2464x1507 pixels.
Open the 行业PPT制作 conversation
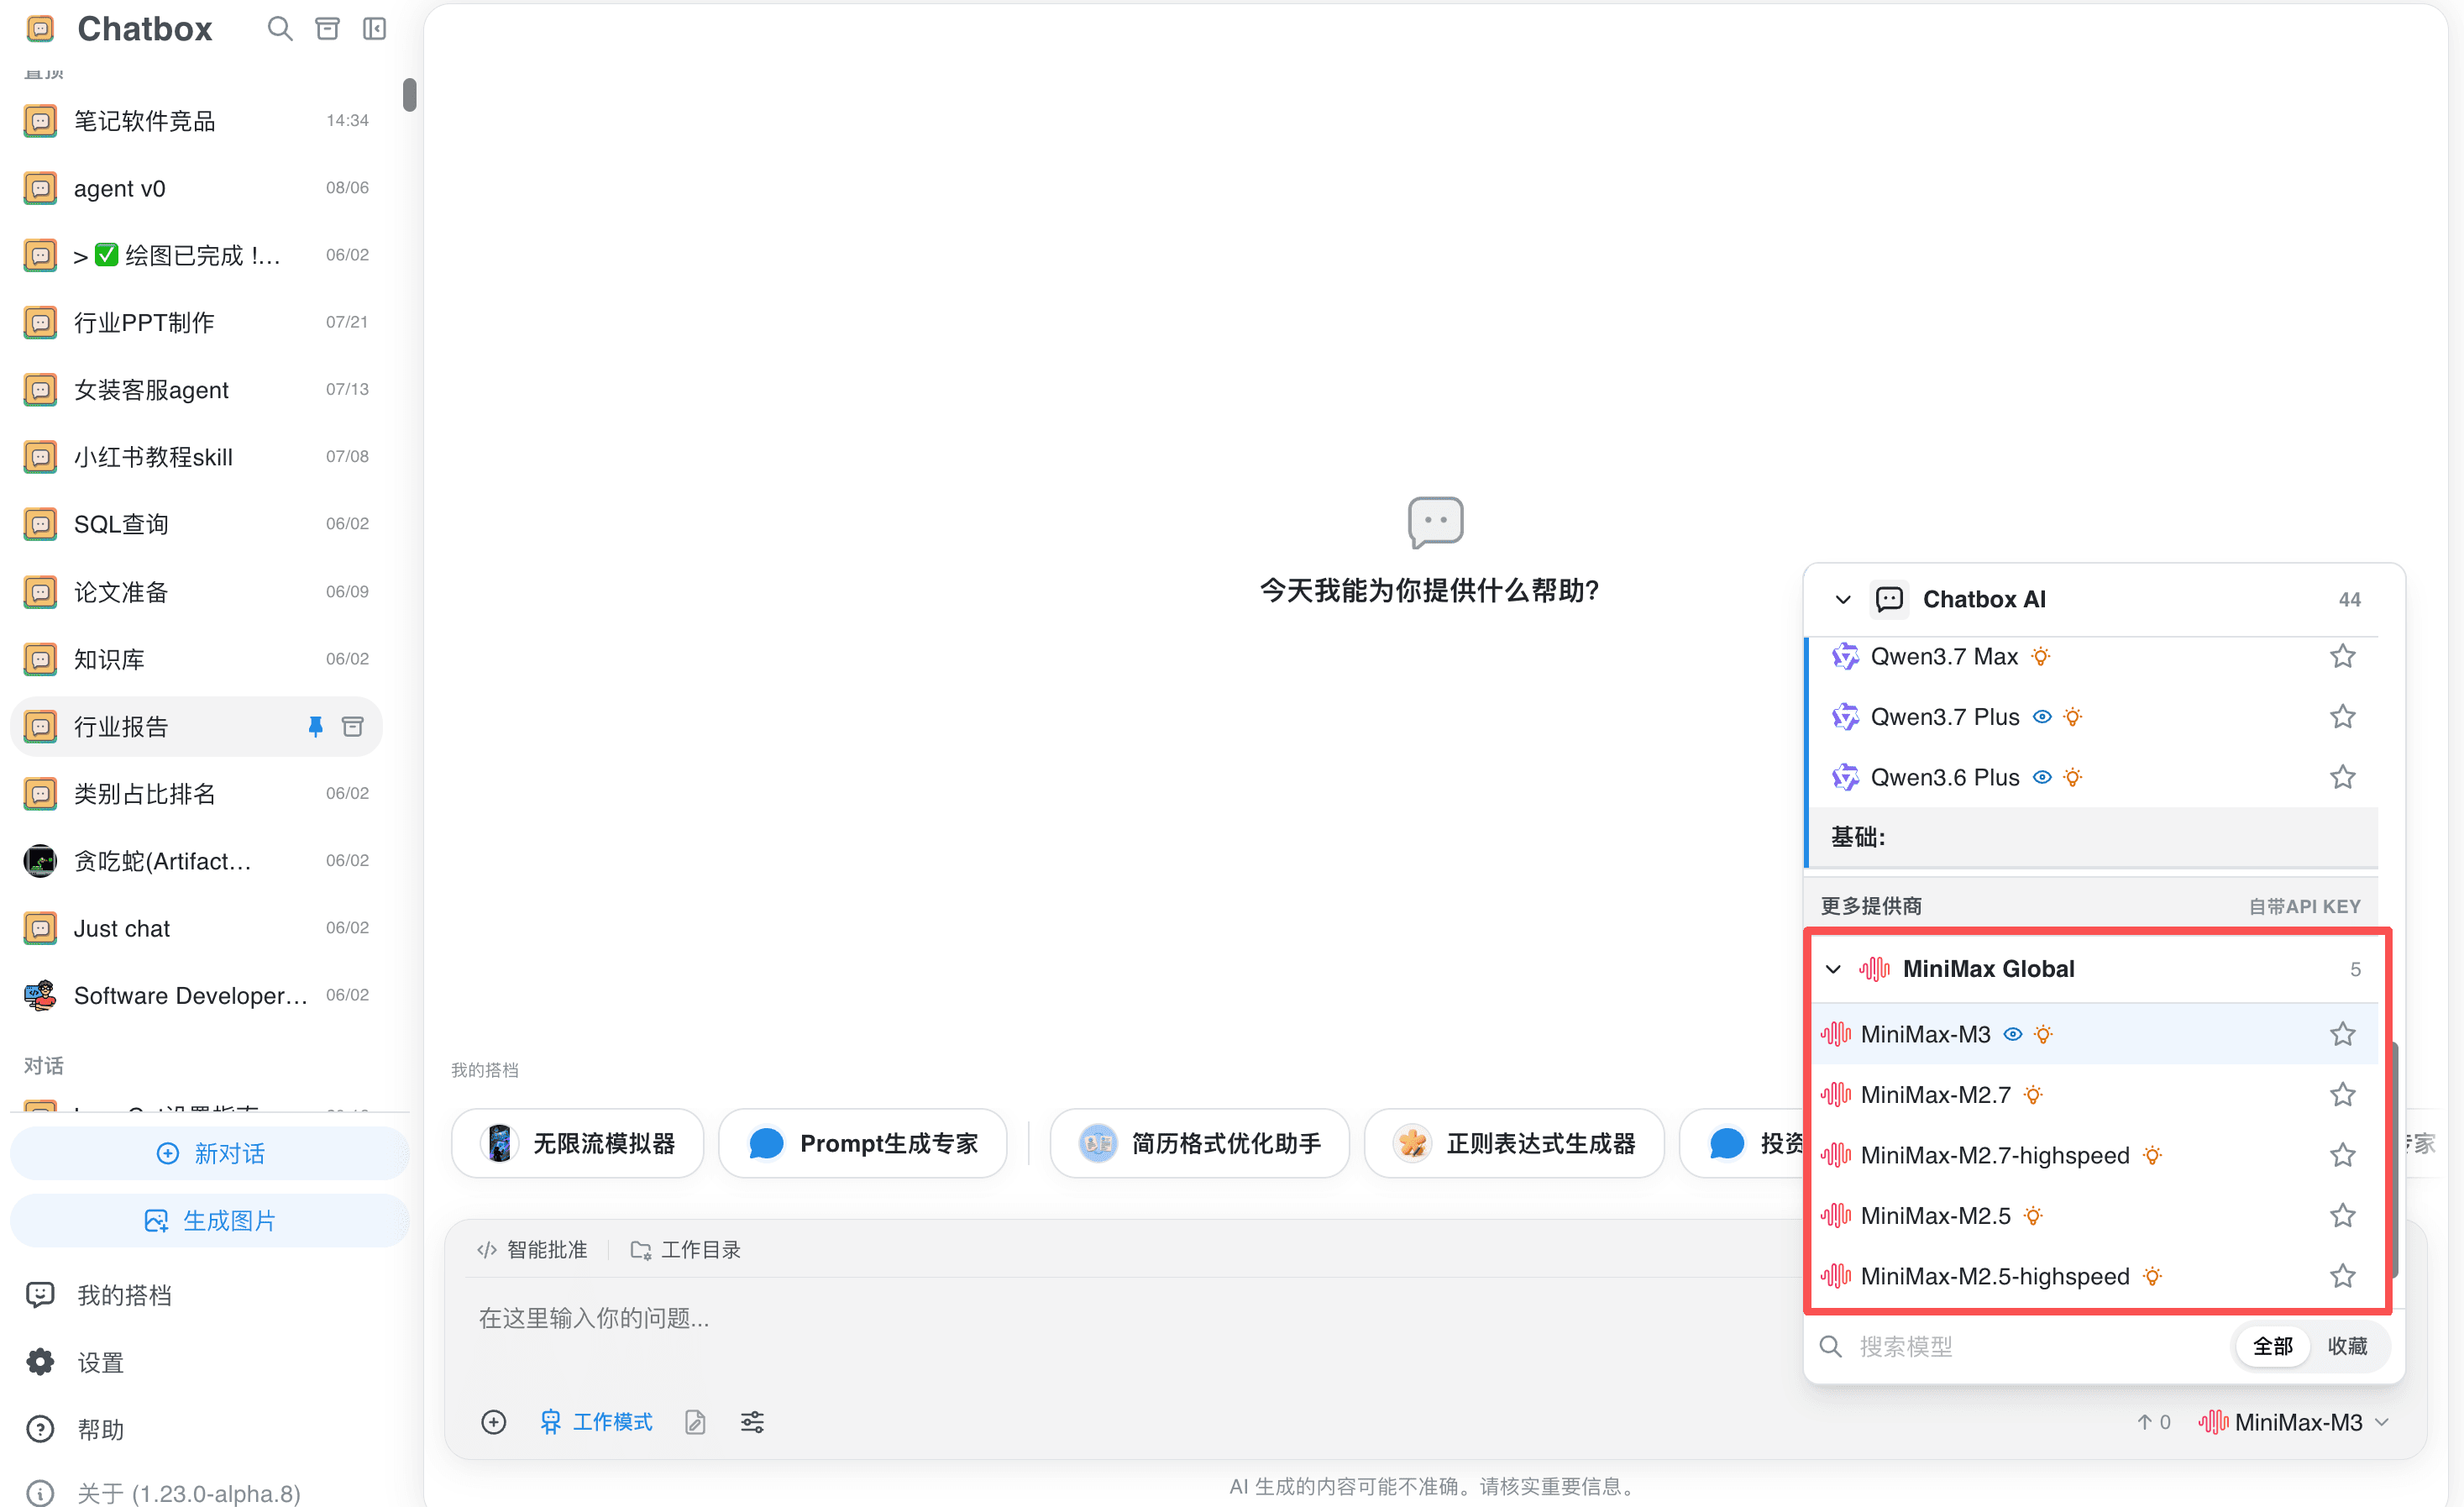click(x=196, y=322)
